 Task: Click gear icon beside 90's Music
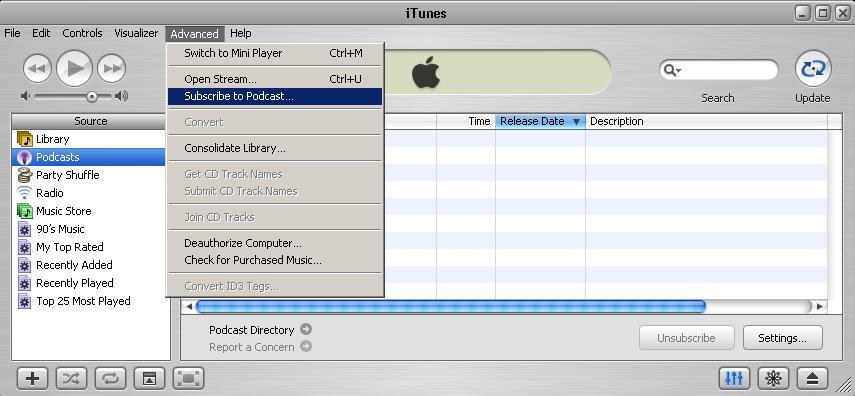point(25,229)
